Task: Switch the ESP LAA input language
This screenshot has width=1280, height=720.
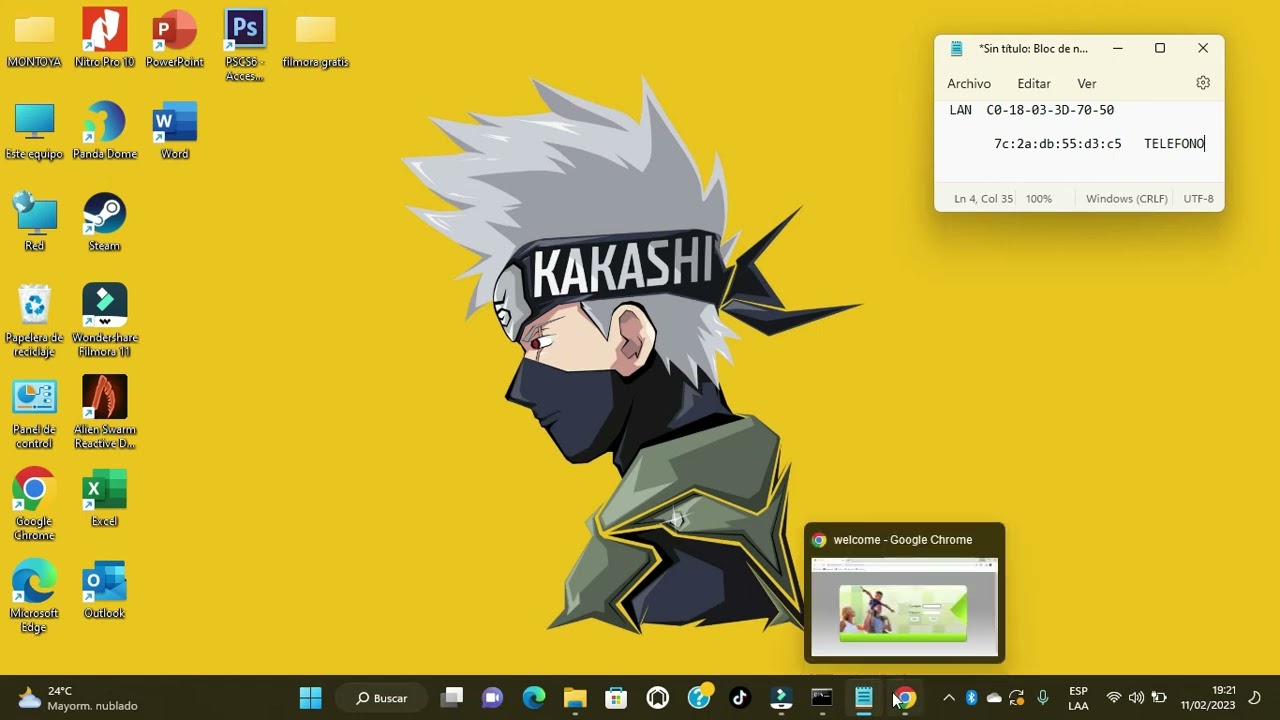Action: (x=1078, y=698)
